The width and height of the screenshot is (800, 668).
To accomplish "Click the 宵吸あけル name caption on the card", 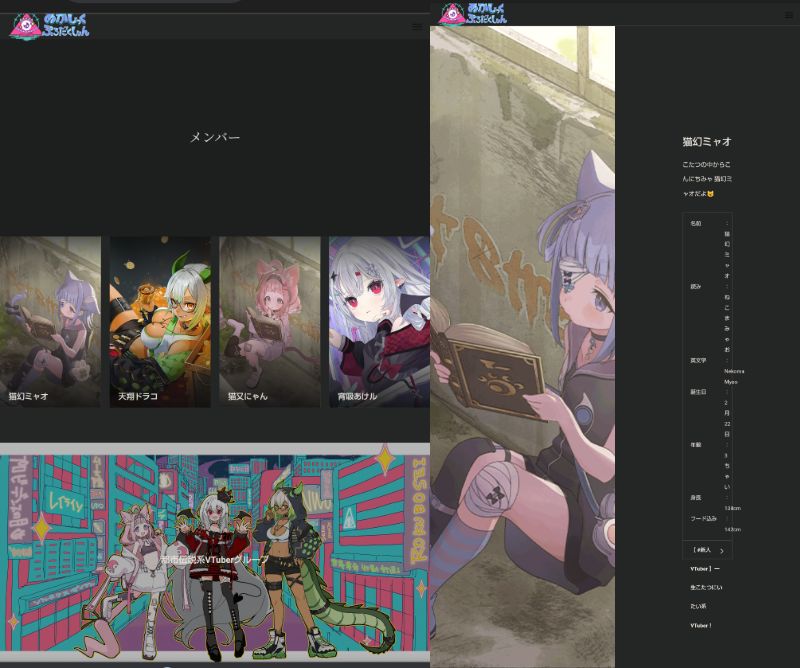I will tap(357, 396).
